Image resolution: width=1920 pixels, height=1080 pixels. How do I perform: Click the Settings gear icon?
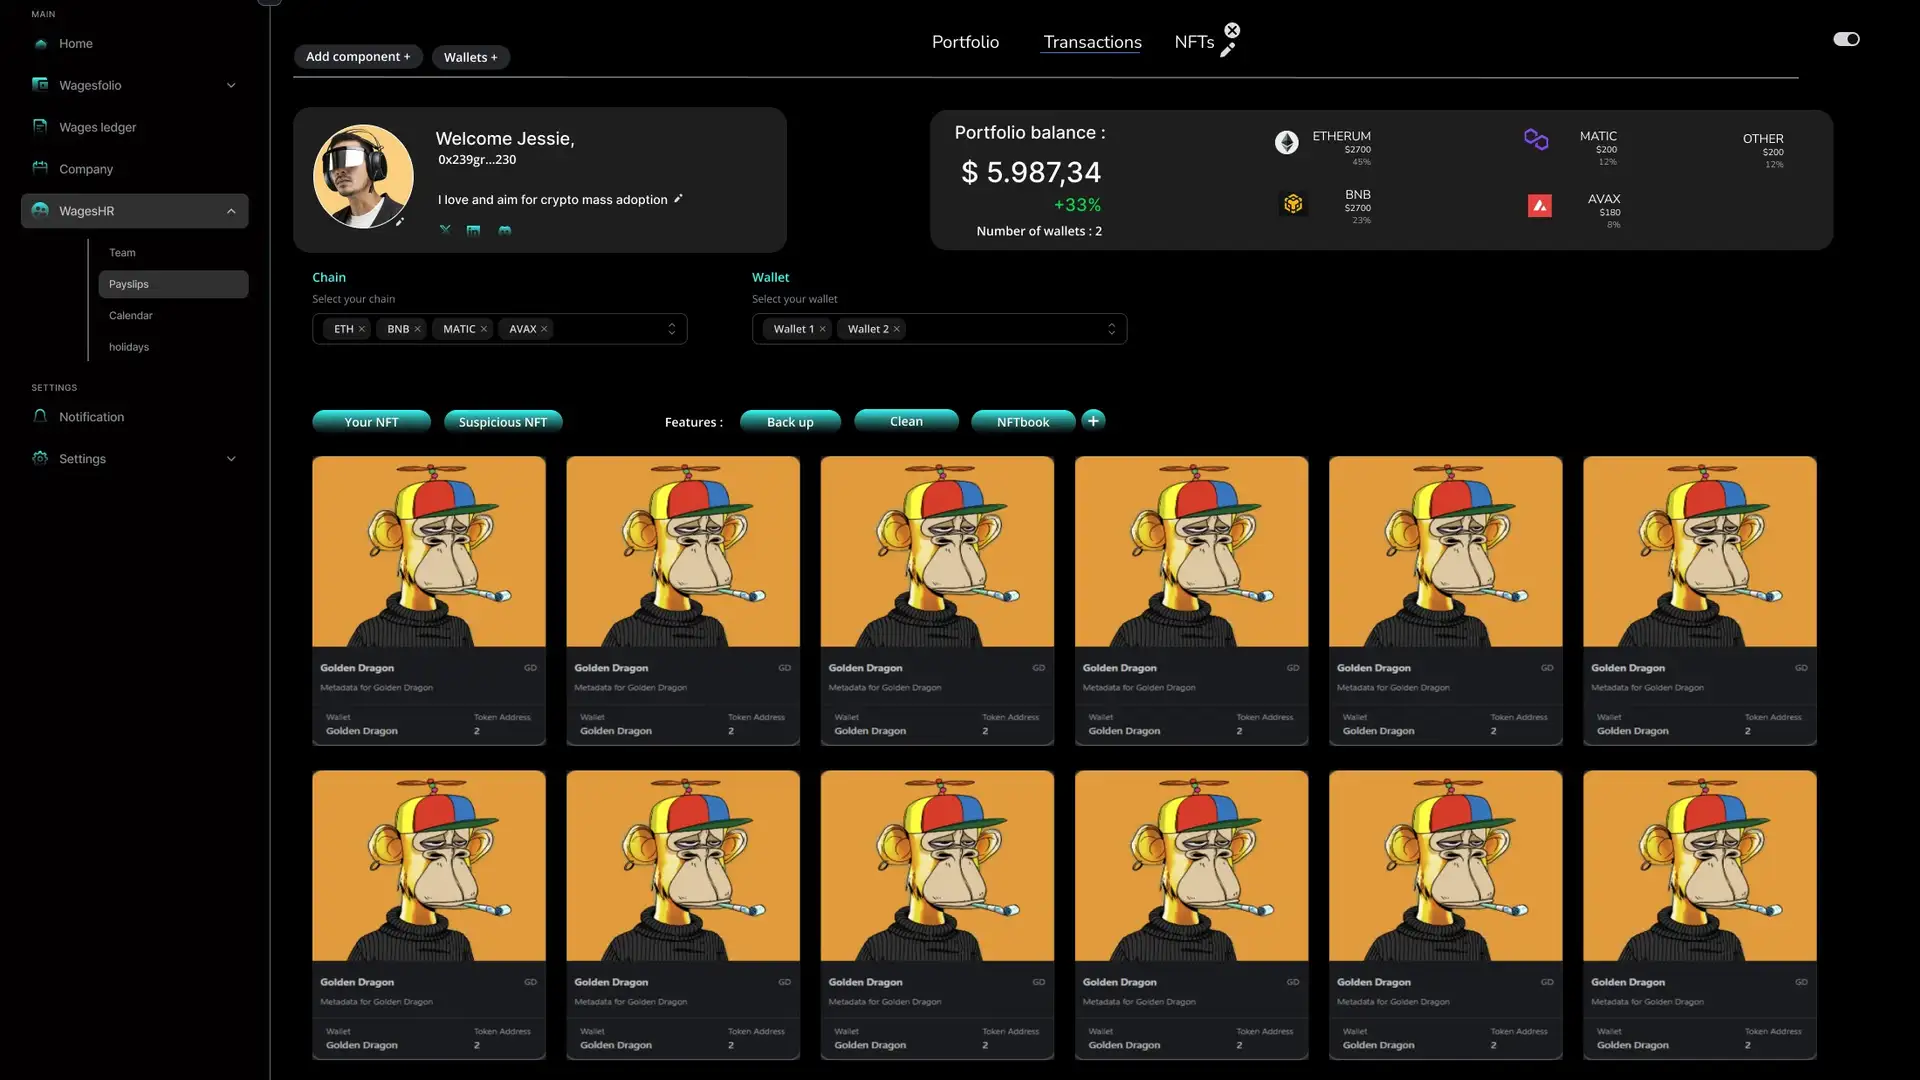coord(40,458)
